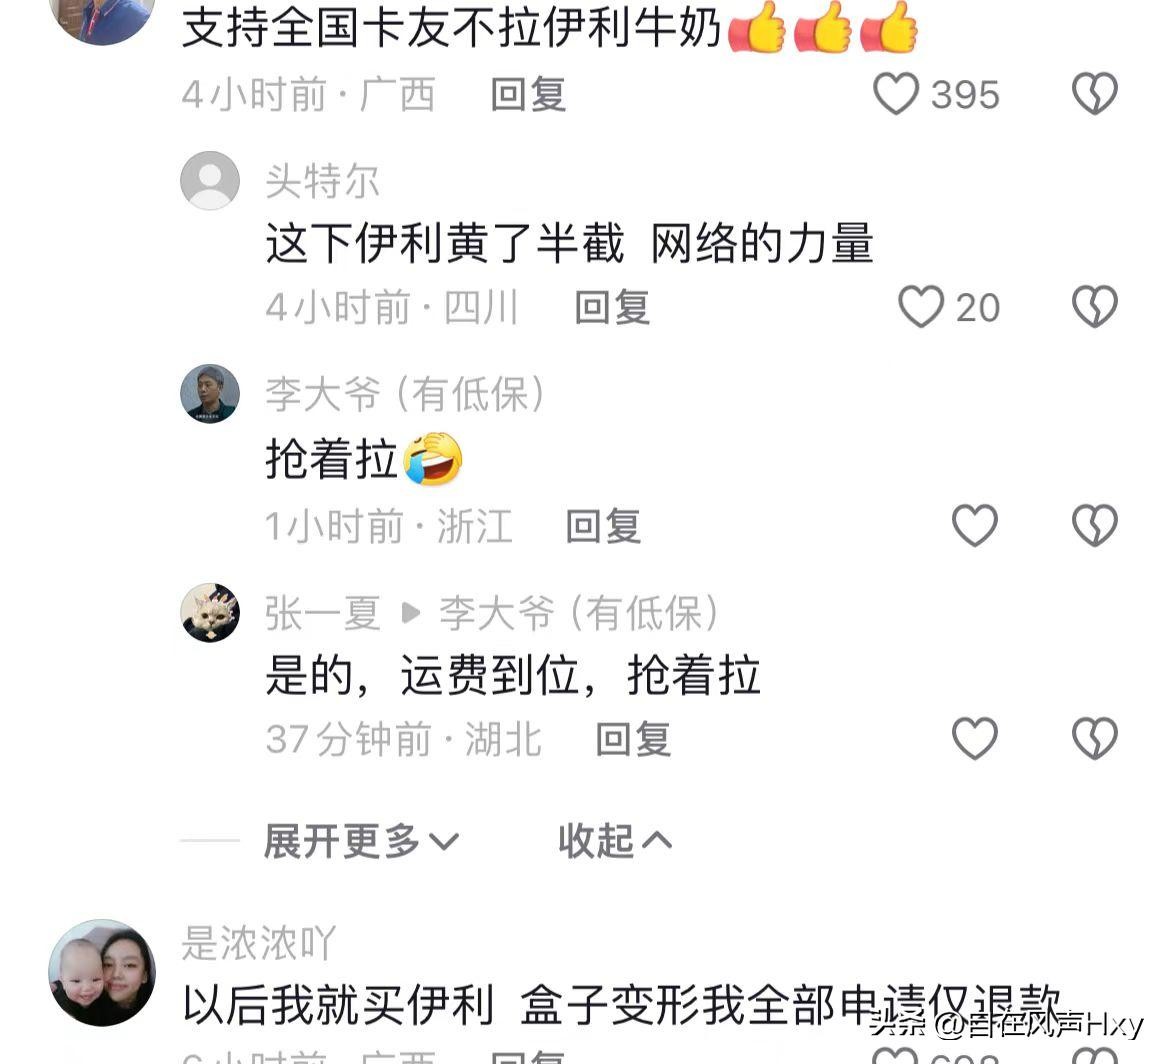Screen dimensions: 1170x1064
Task: Dislike 张一夏's reply from 湖北
Action: click(x=1095, y=739)
